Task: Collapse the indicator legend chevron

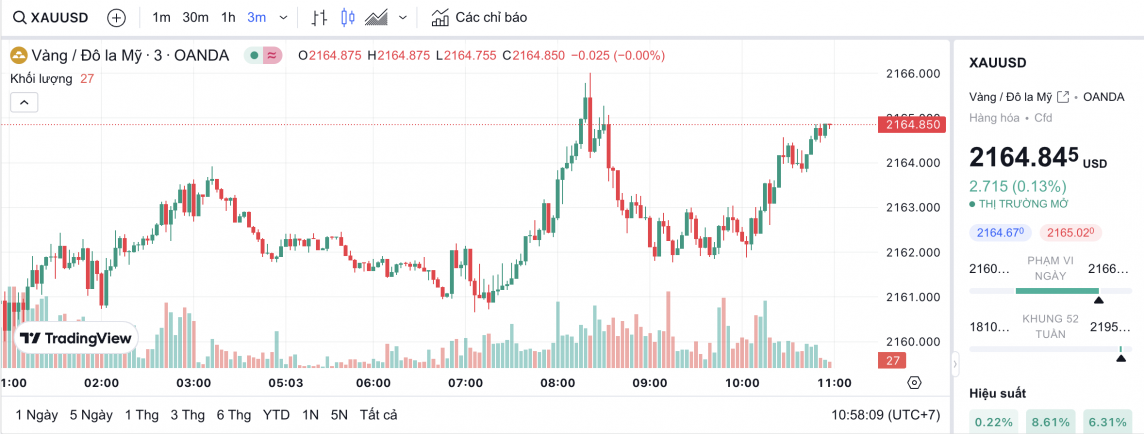Action: [x=24, y=101]
